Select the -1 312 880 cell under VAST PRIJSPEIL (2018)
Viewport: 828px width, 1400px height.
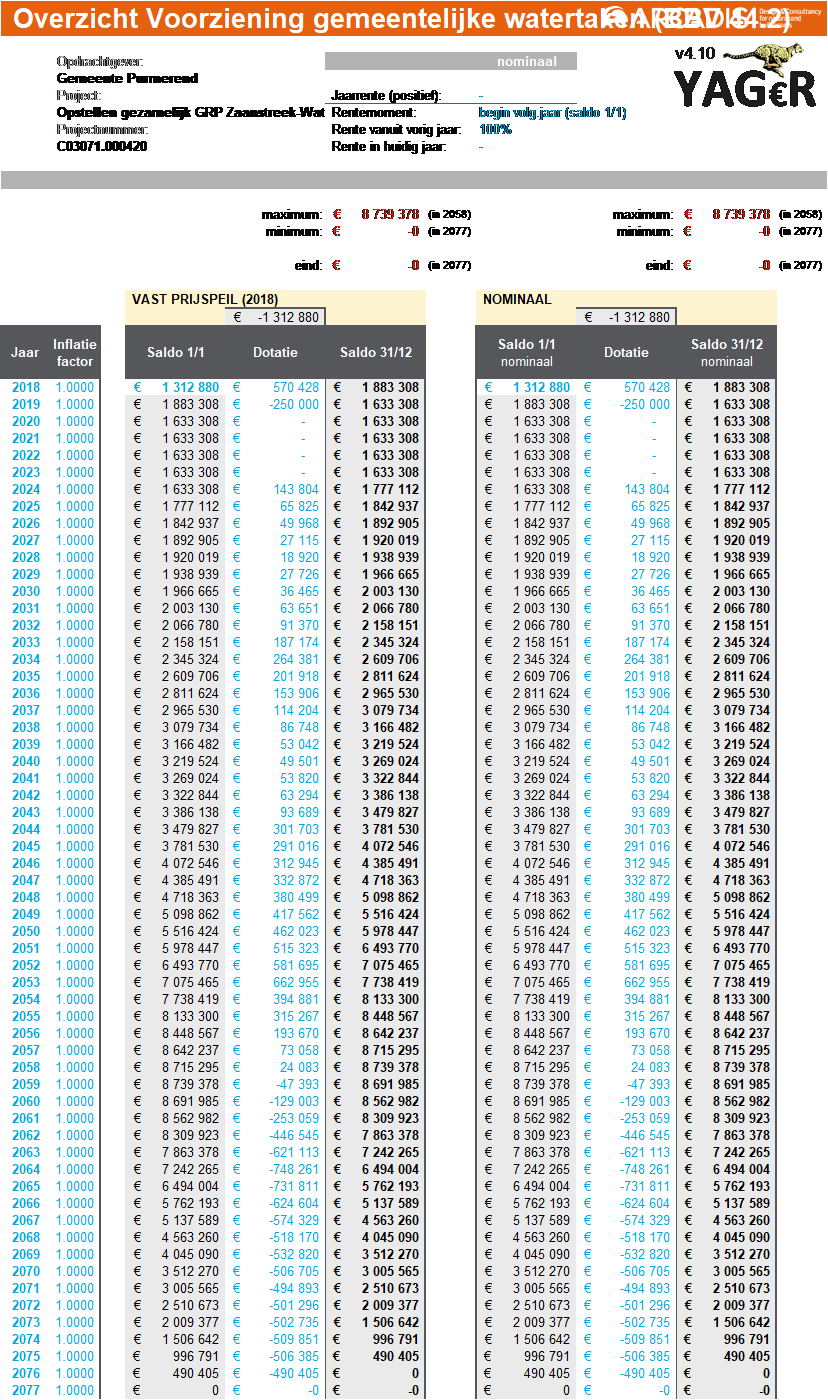275,317
